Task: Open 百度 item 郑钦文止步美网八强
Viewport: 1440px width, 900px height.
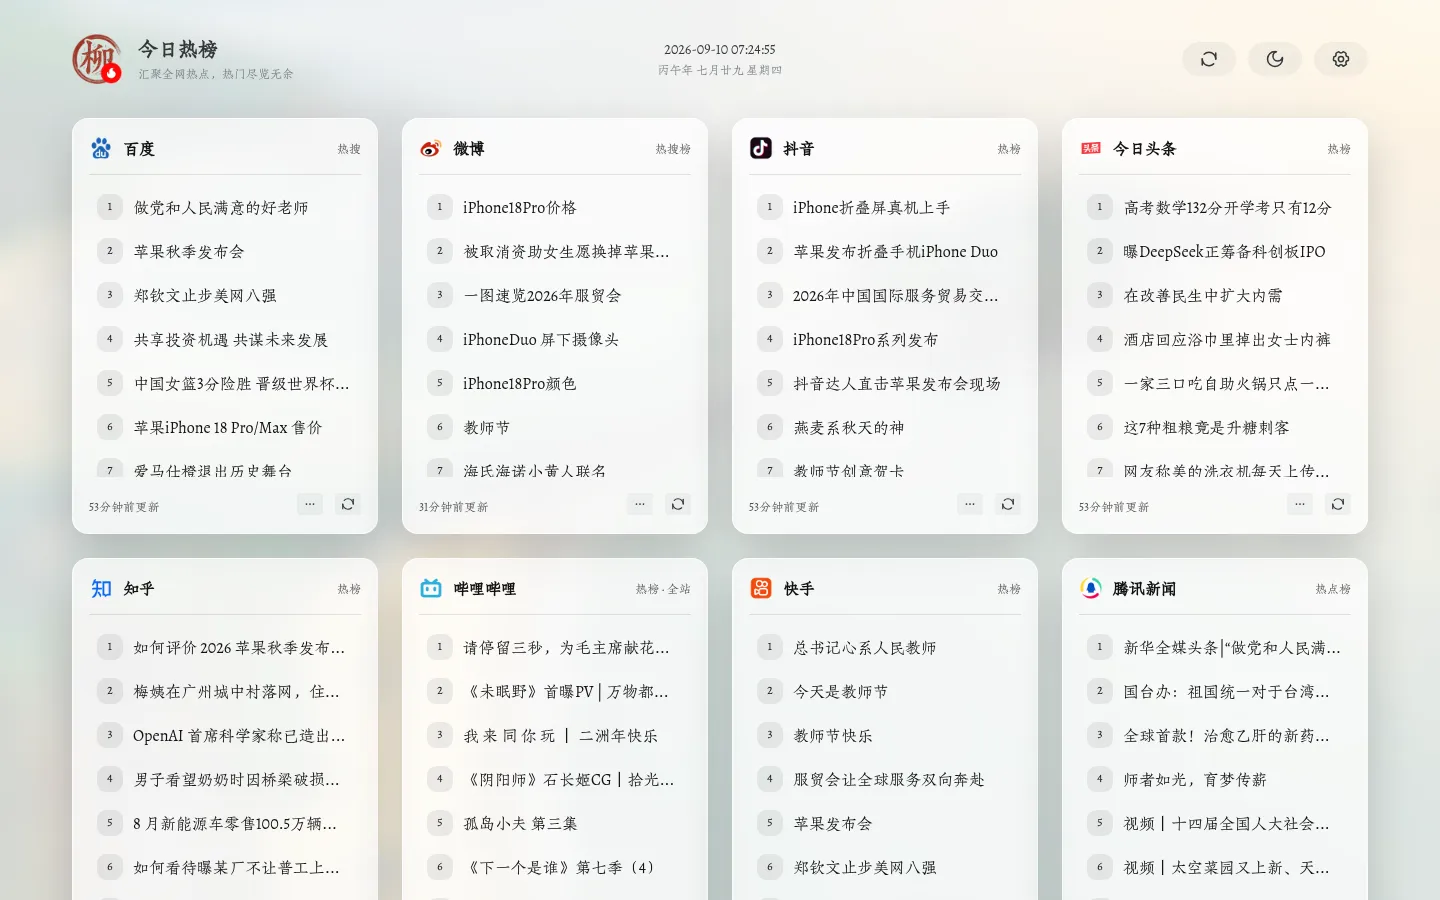Action: tap(205, 295)
